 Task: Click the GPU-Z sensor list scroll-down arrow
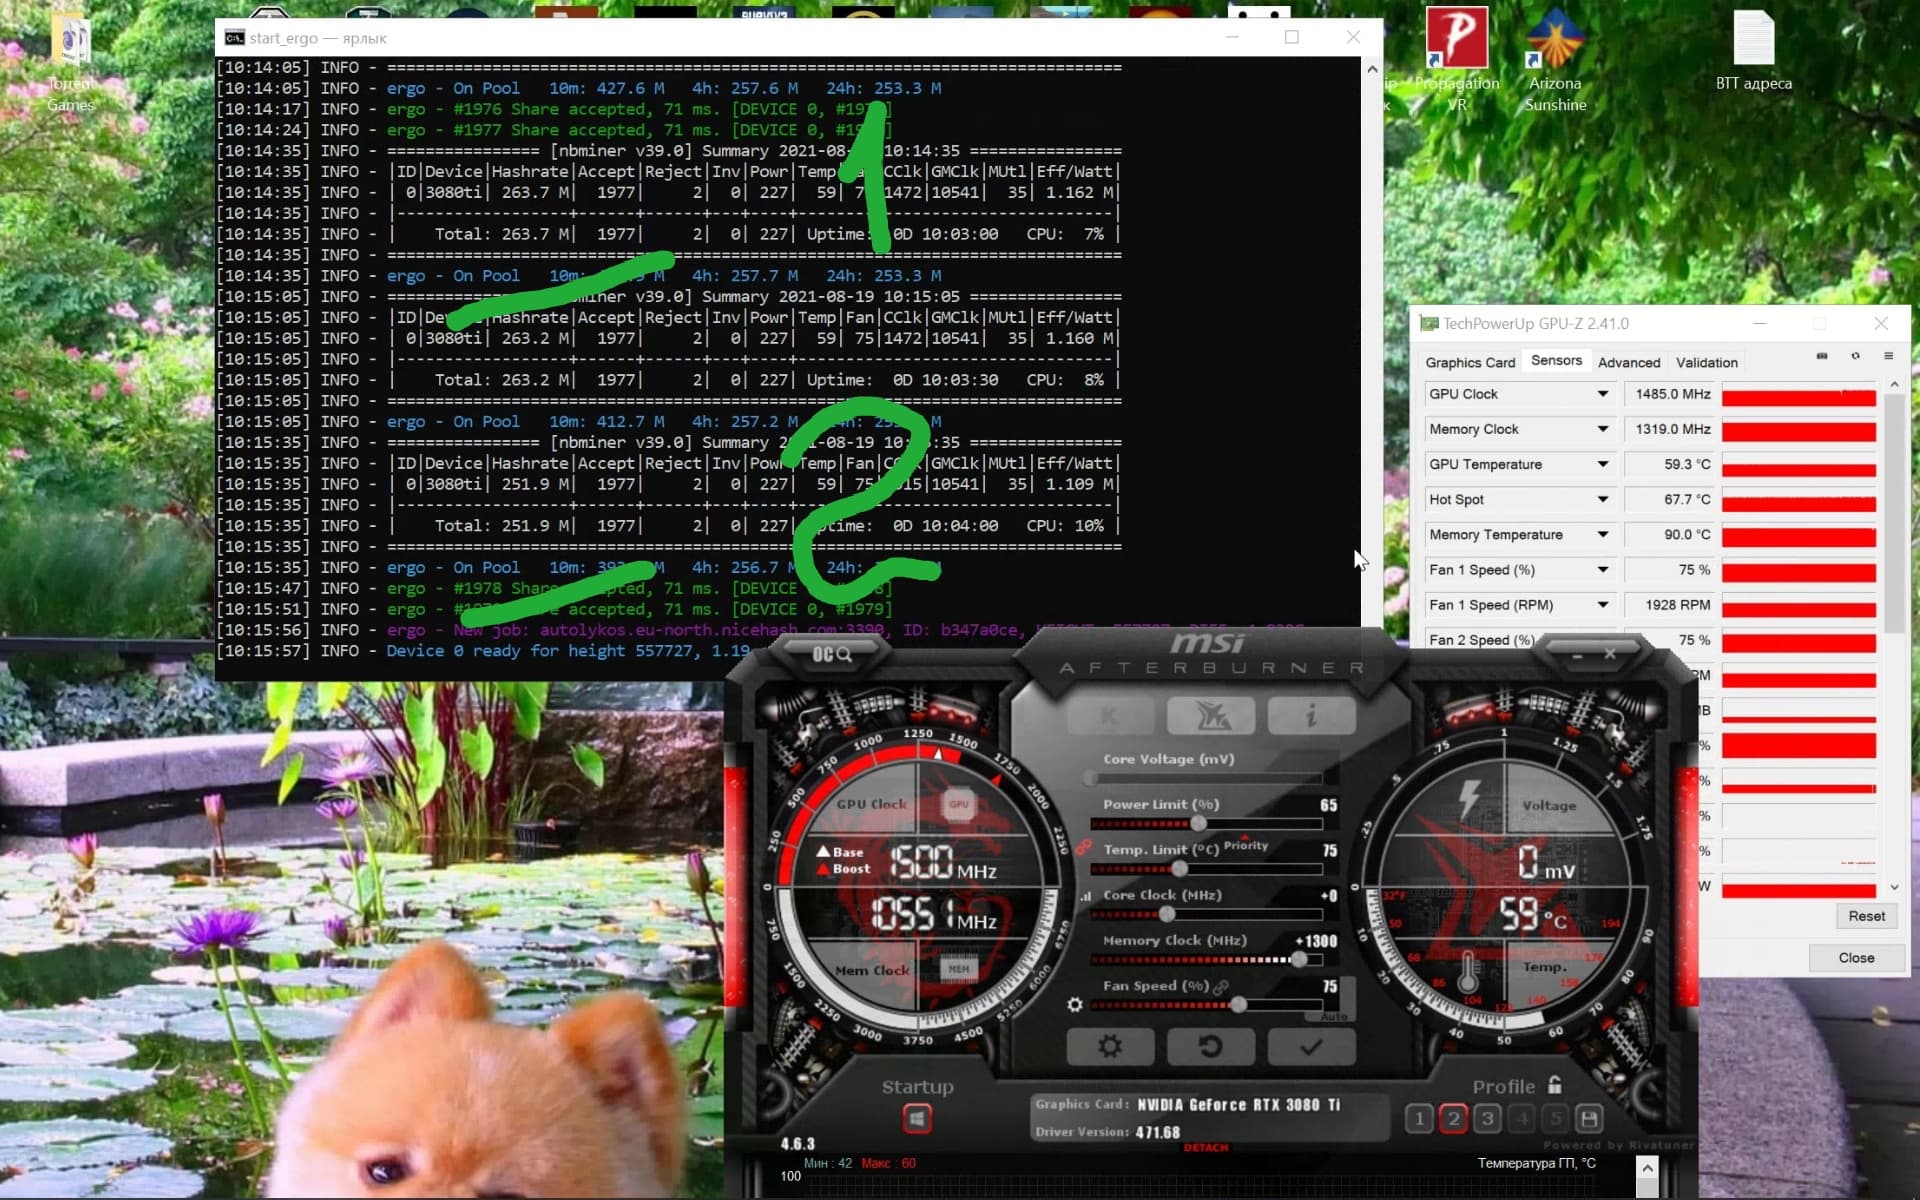tap(1894, 888)
